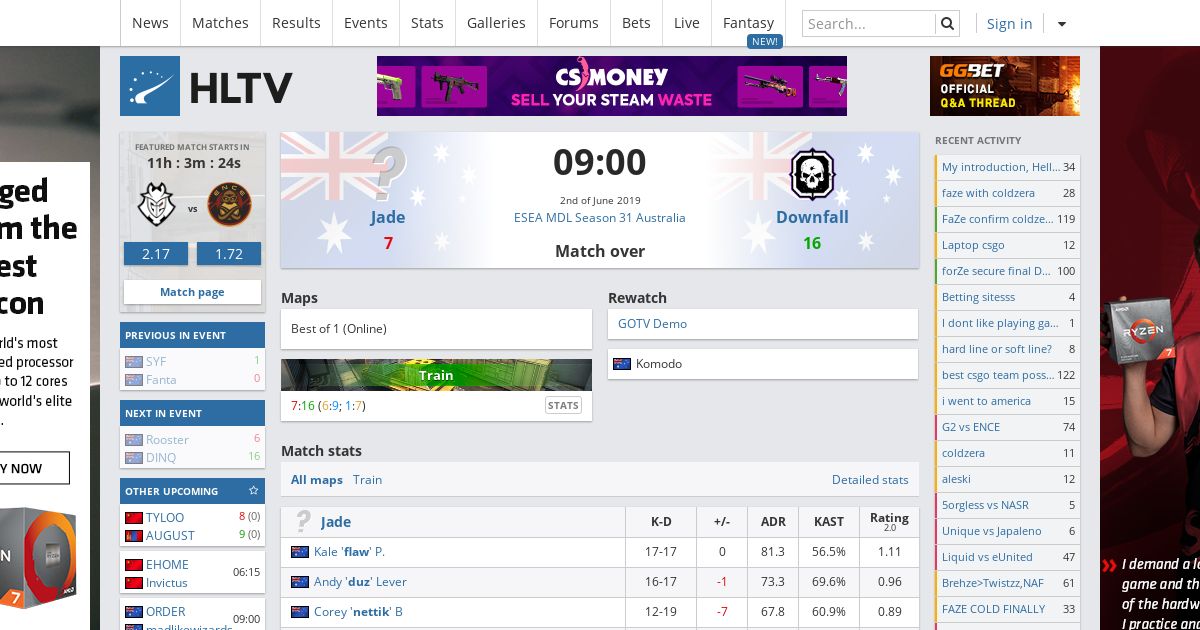Open ESEA MDL Season 31 Australia event link

click(x=600, y=217)
